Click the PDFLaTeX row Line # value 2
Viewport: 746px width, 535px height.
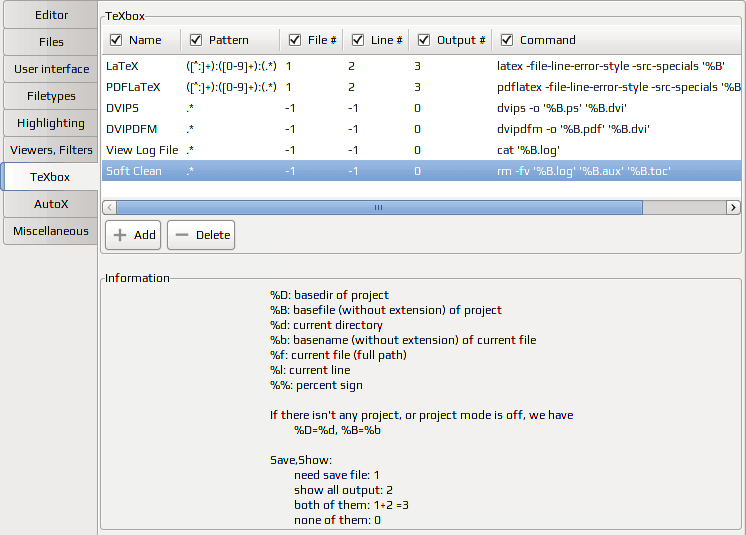pyautogui.click(x=351, y=87)
